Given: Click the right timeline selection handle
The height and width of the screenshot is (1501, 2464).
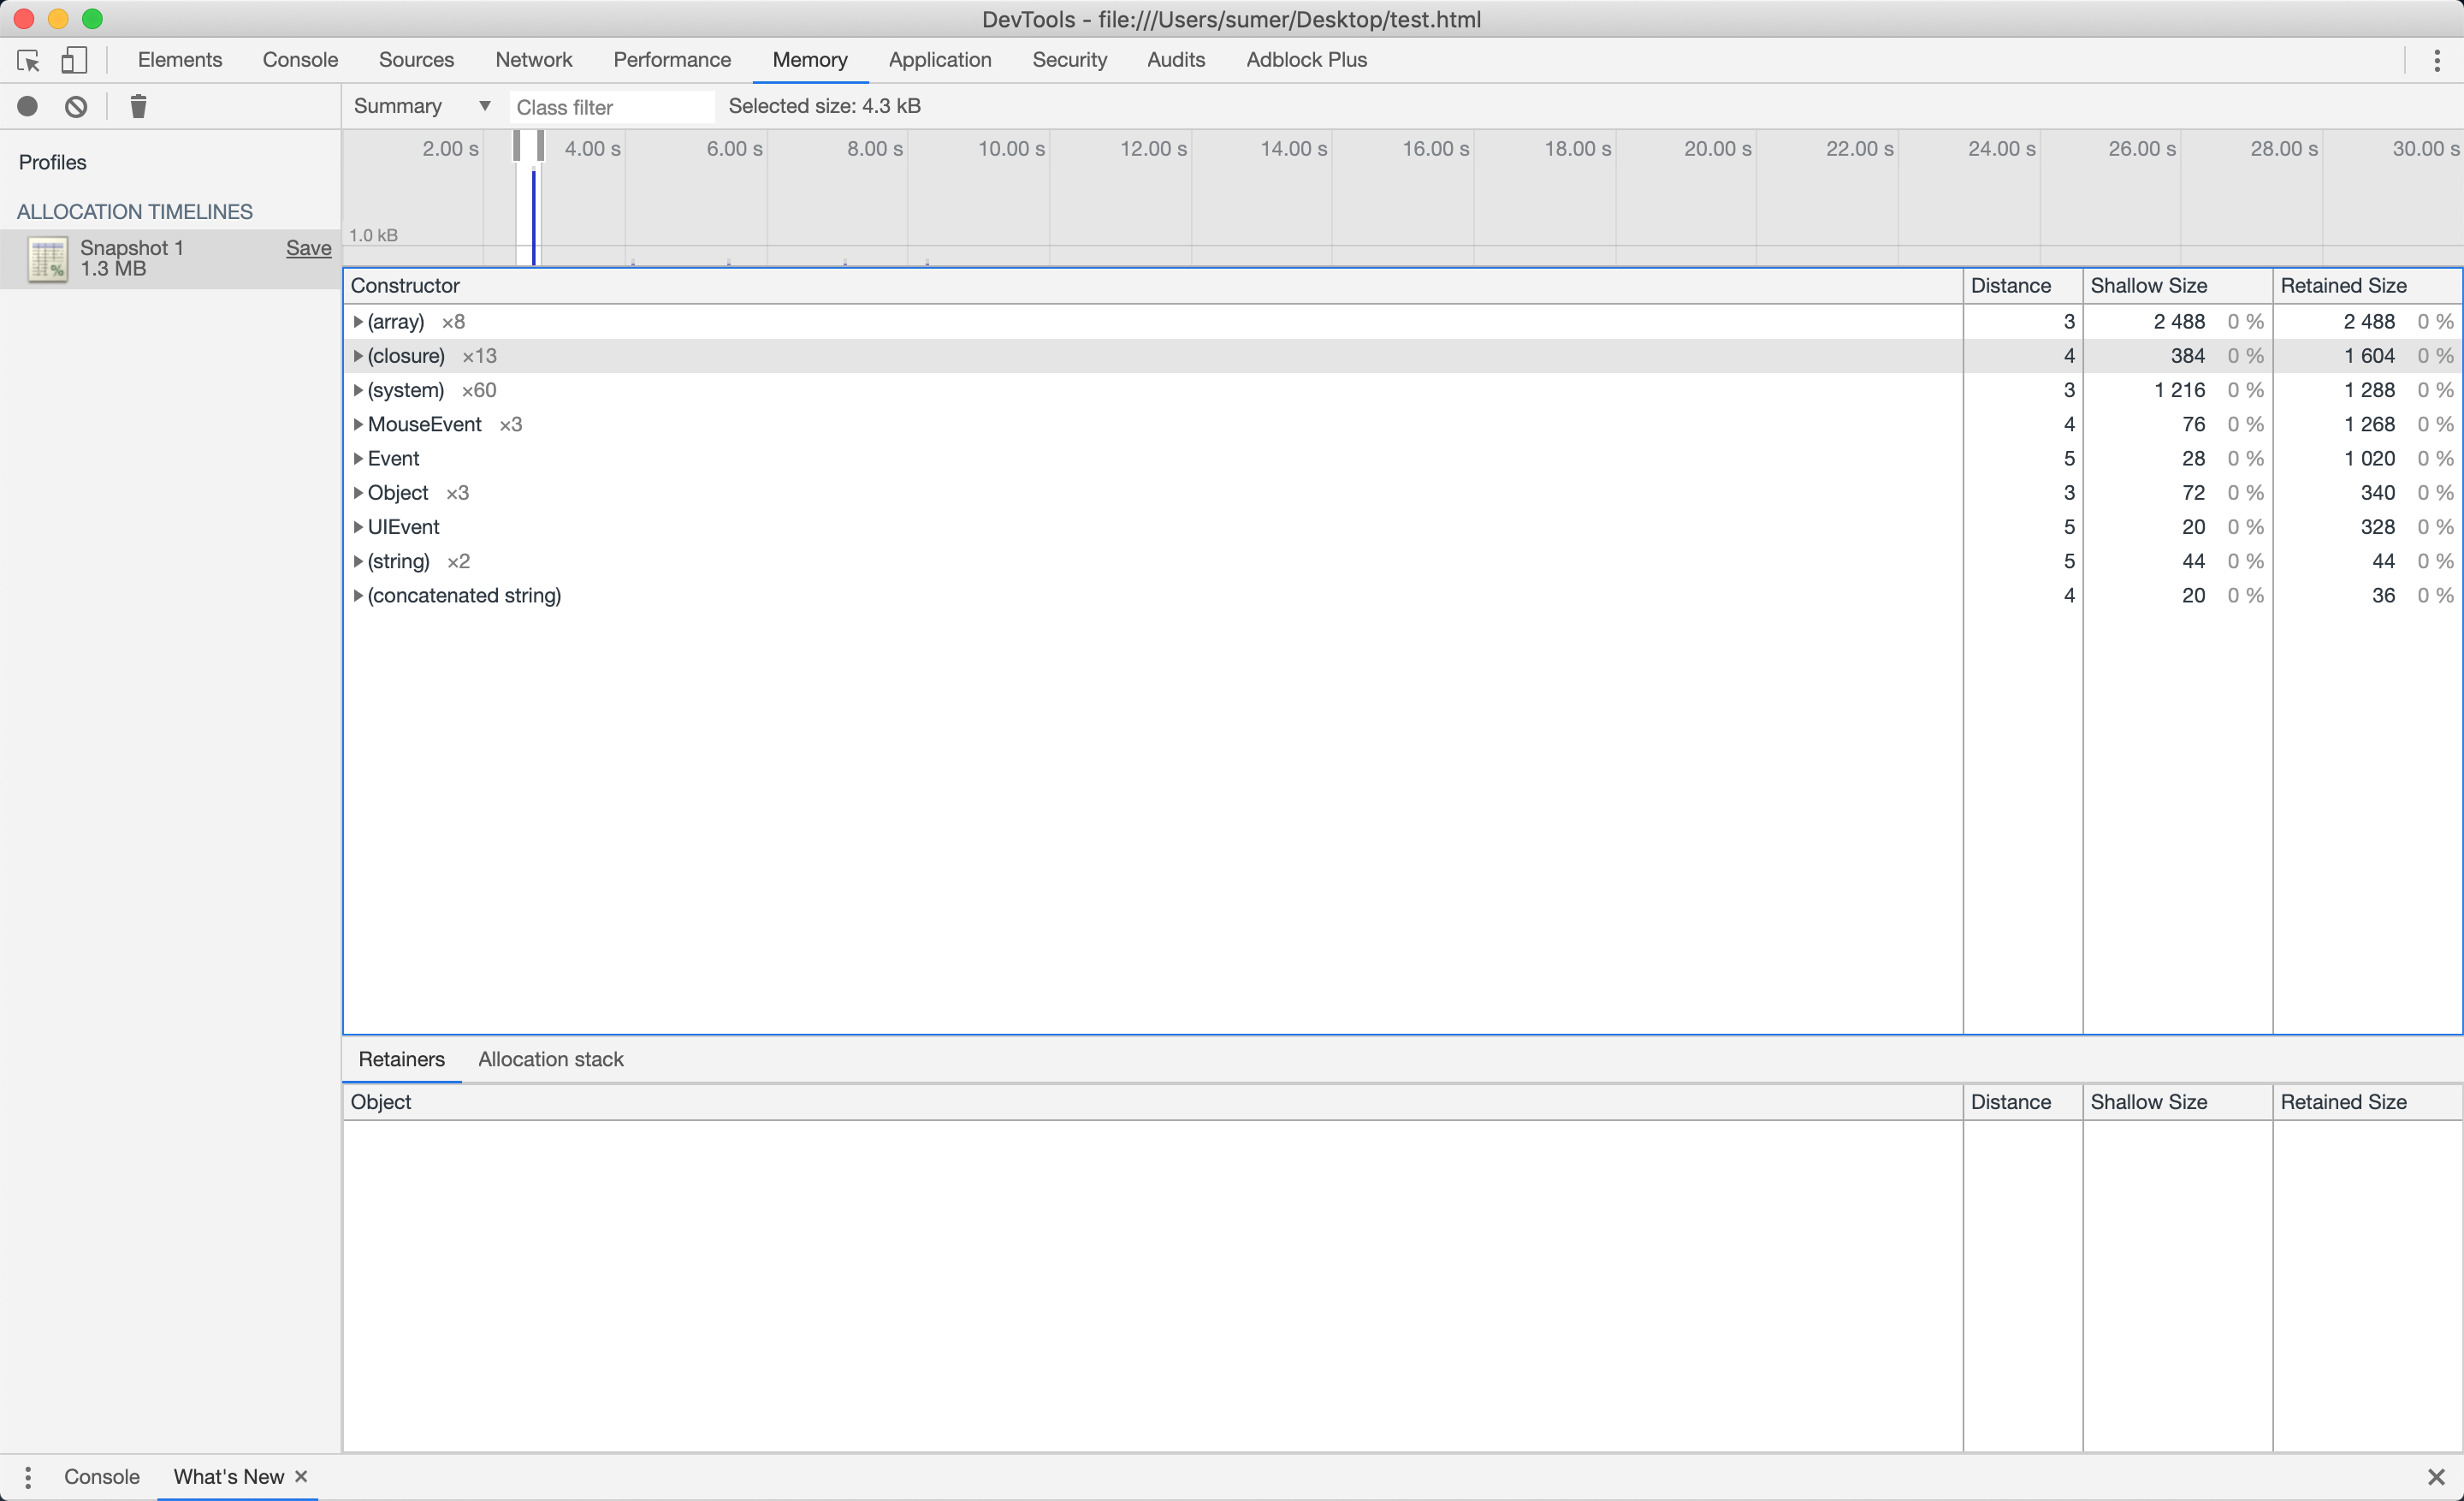Looking at the screenshot, I should click(x=540, y=146).
